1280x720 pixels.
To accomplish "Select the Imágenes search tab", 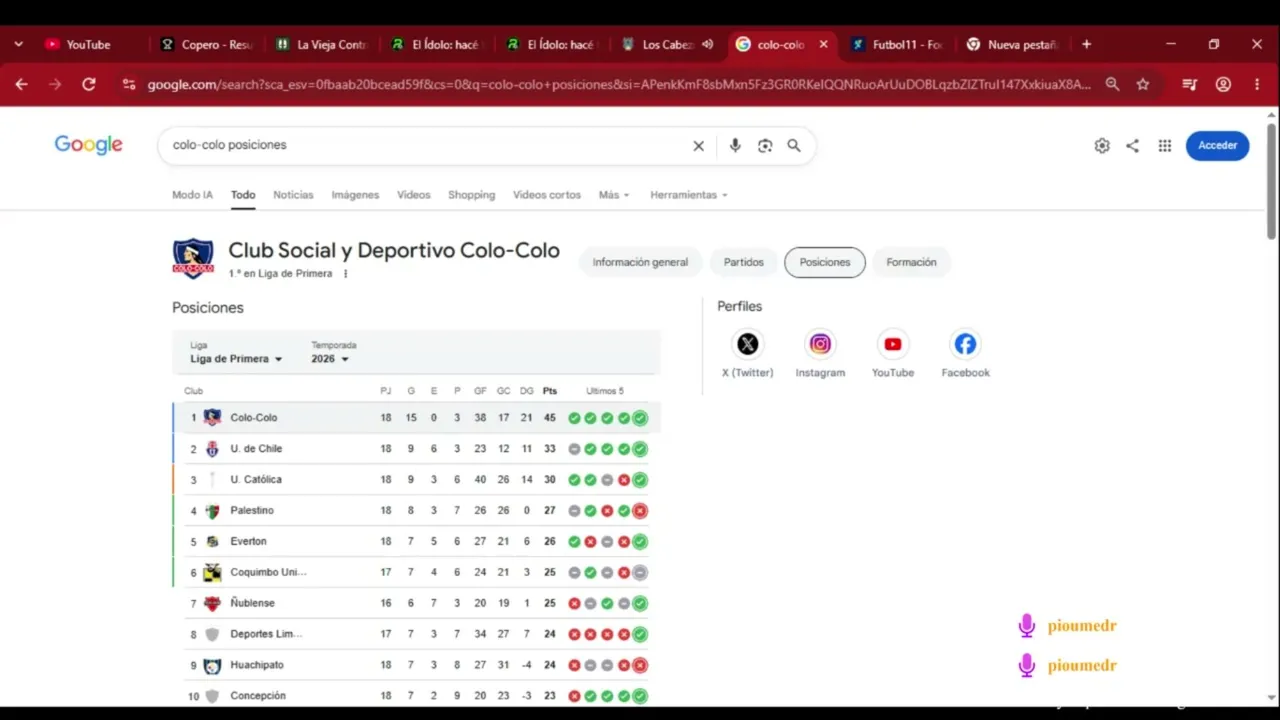I will [x=355, y=195].
